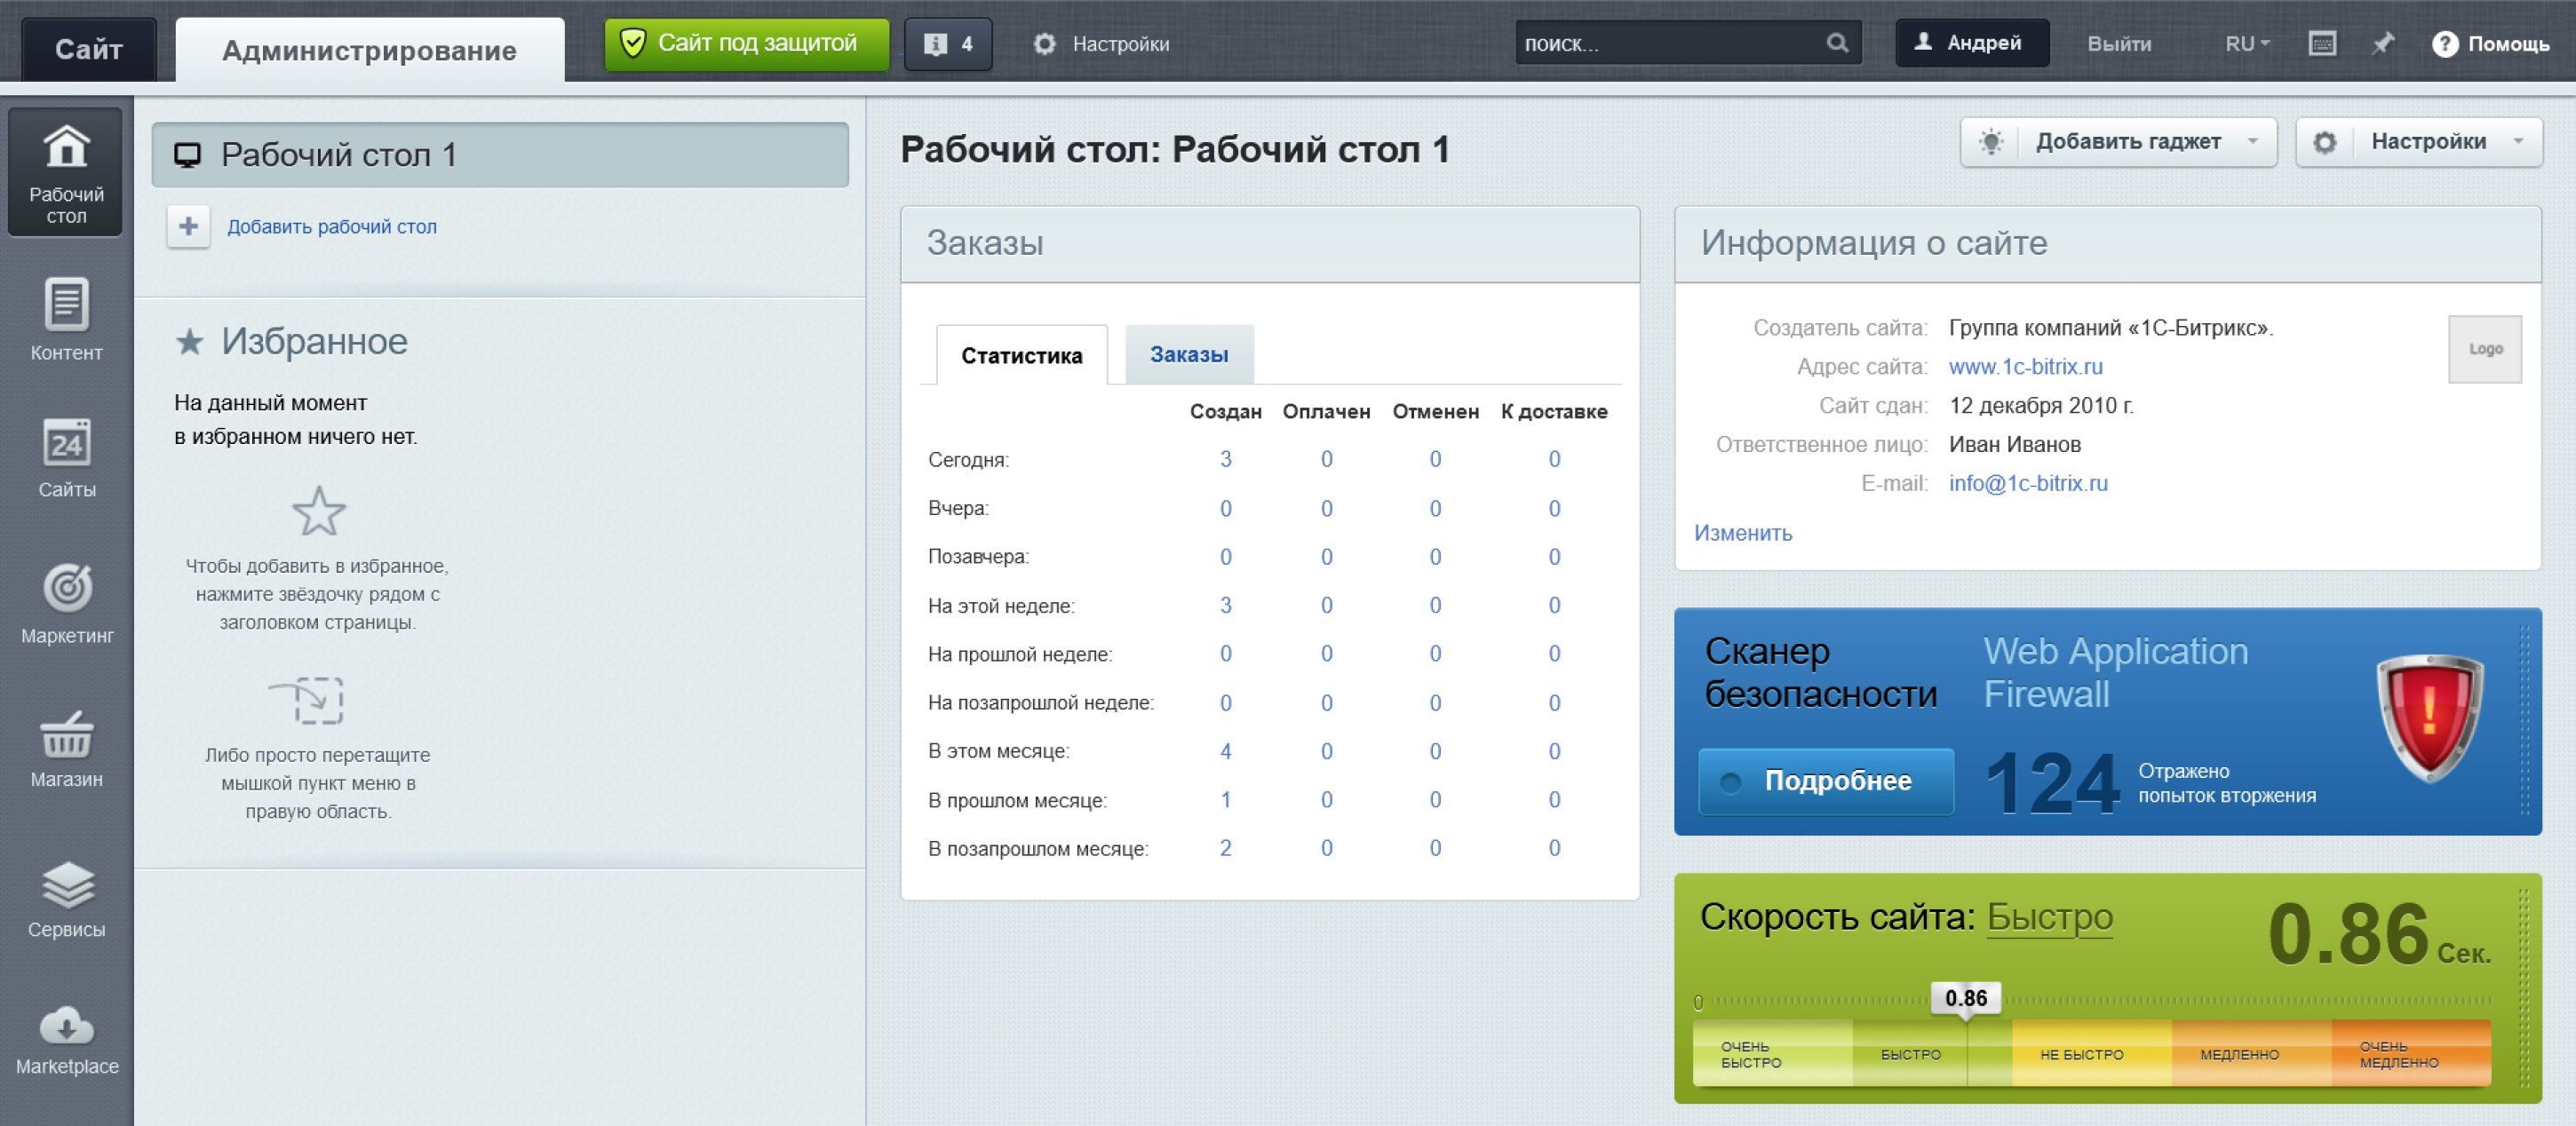The width and height of the screenshot is (2576, 1126).
Task: Switch to the Сайт top tab
Action: tap(89, 49)
